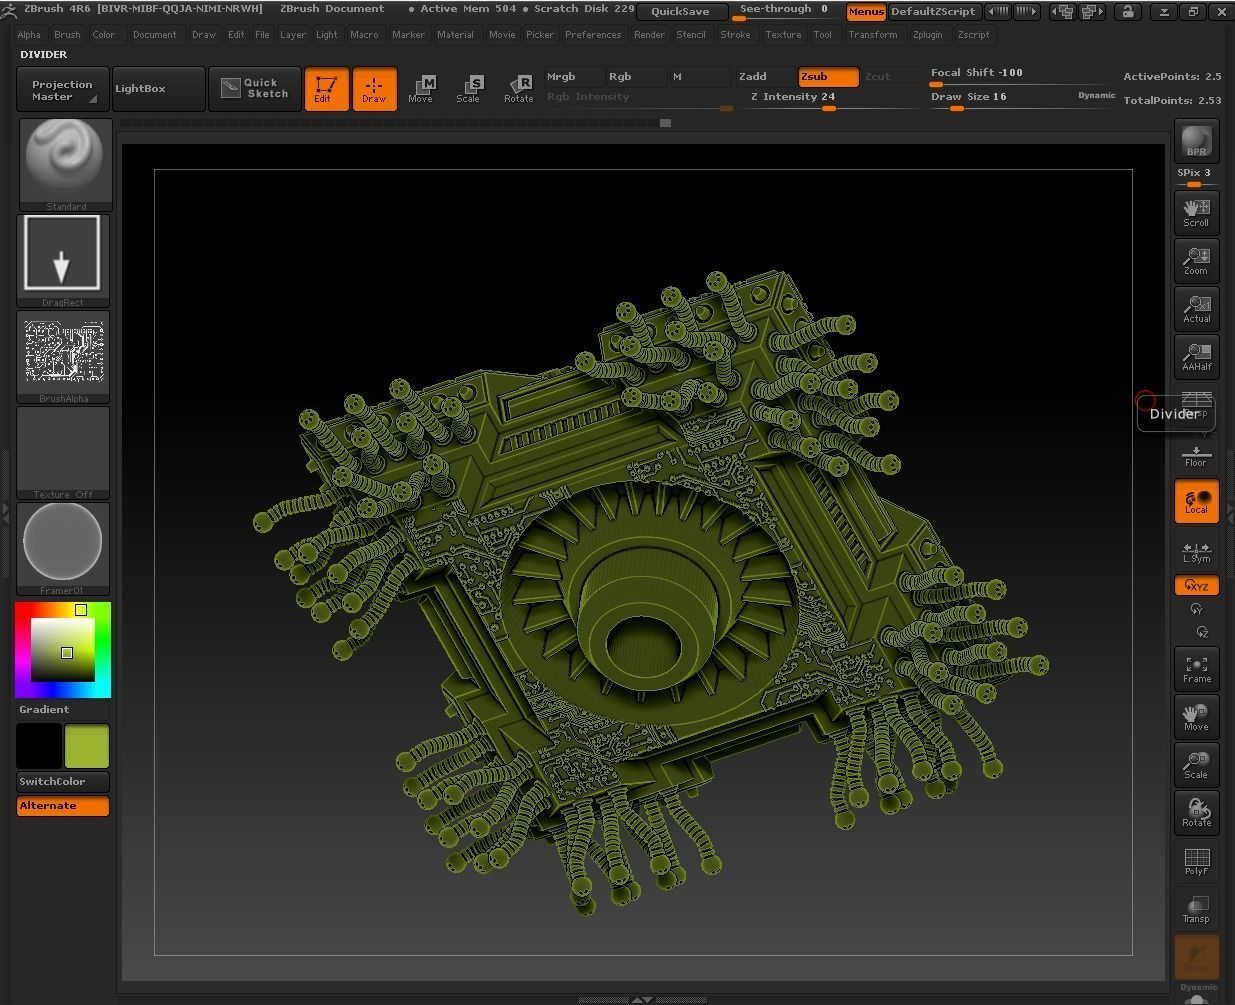Select the Scale transform button in top shelf
Screen dimensions: 1235x1005
click(x=468, y=88)
